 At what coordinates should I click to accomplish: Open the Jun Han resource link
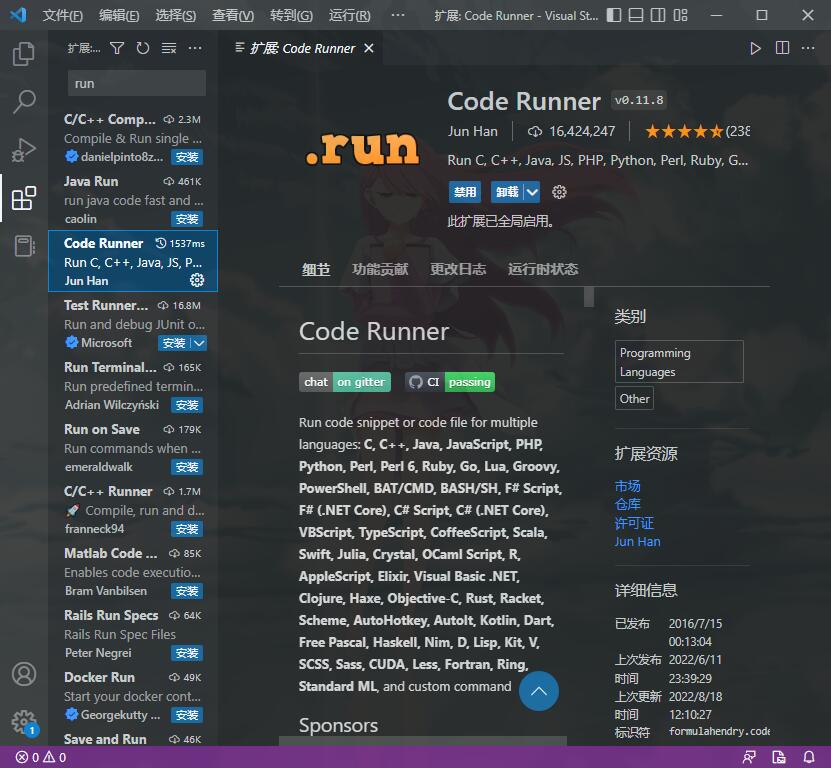point(637,542)
